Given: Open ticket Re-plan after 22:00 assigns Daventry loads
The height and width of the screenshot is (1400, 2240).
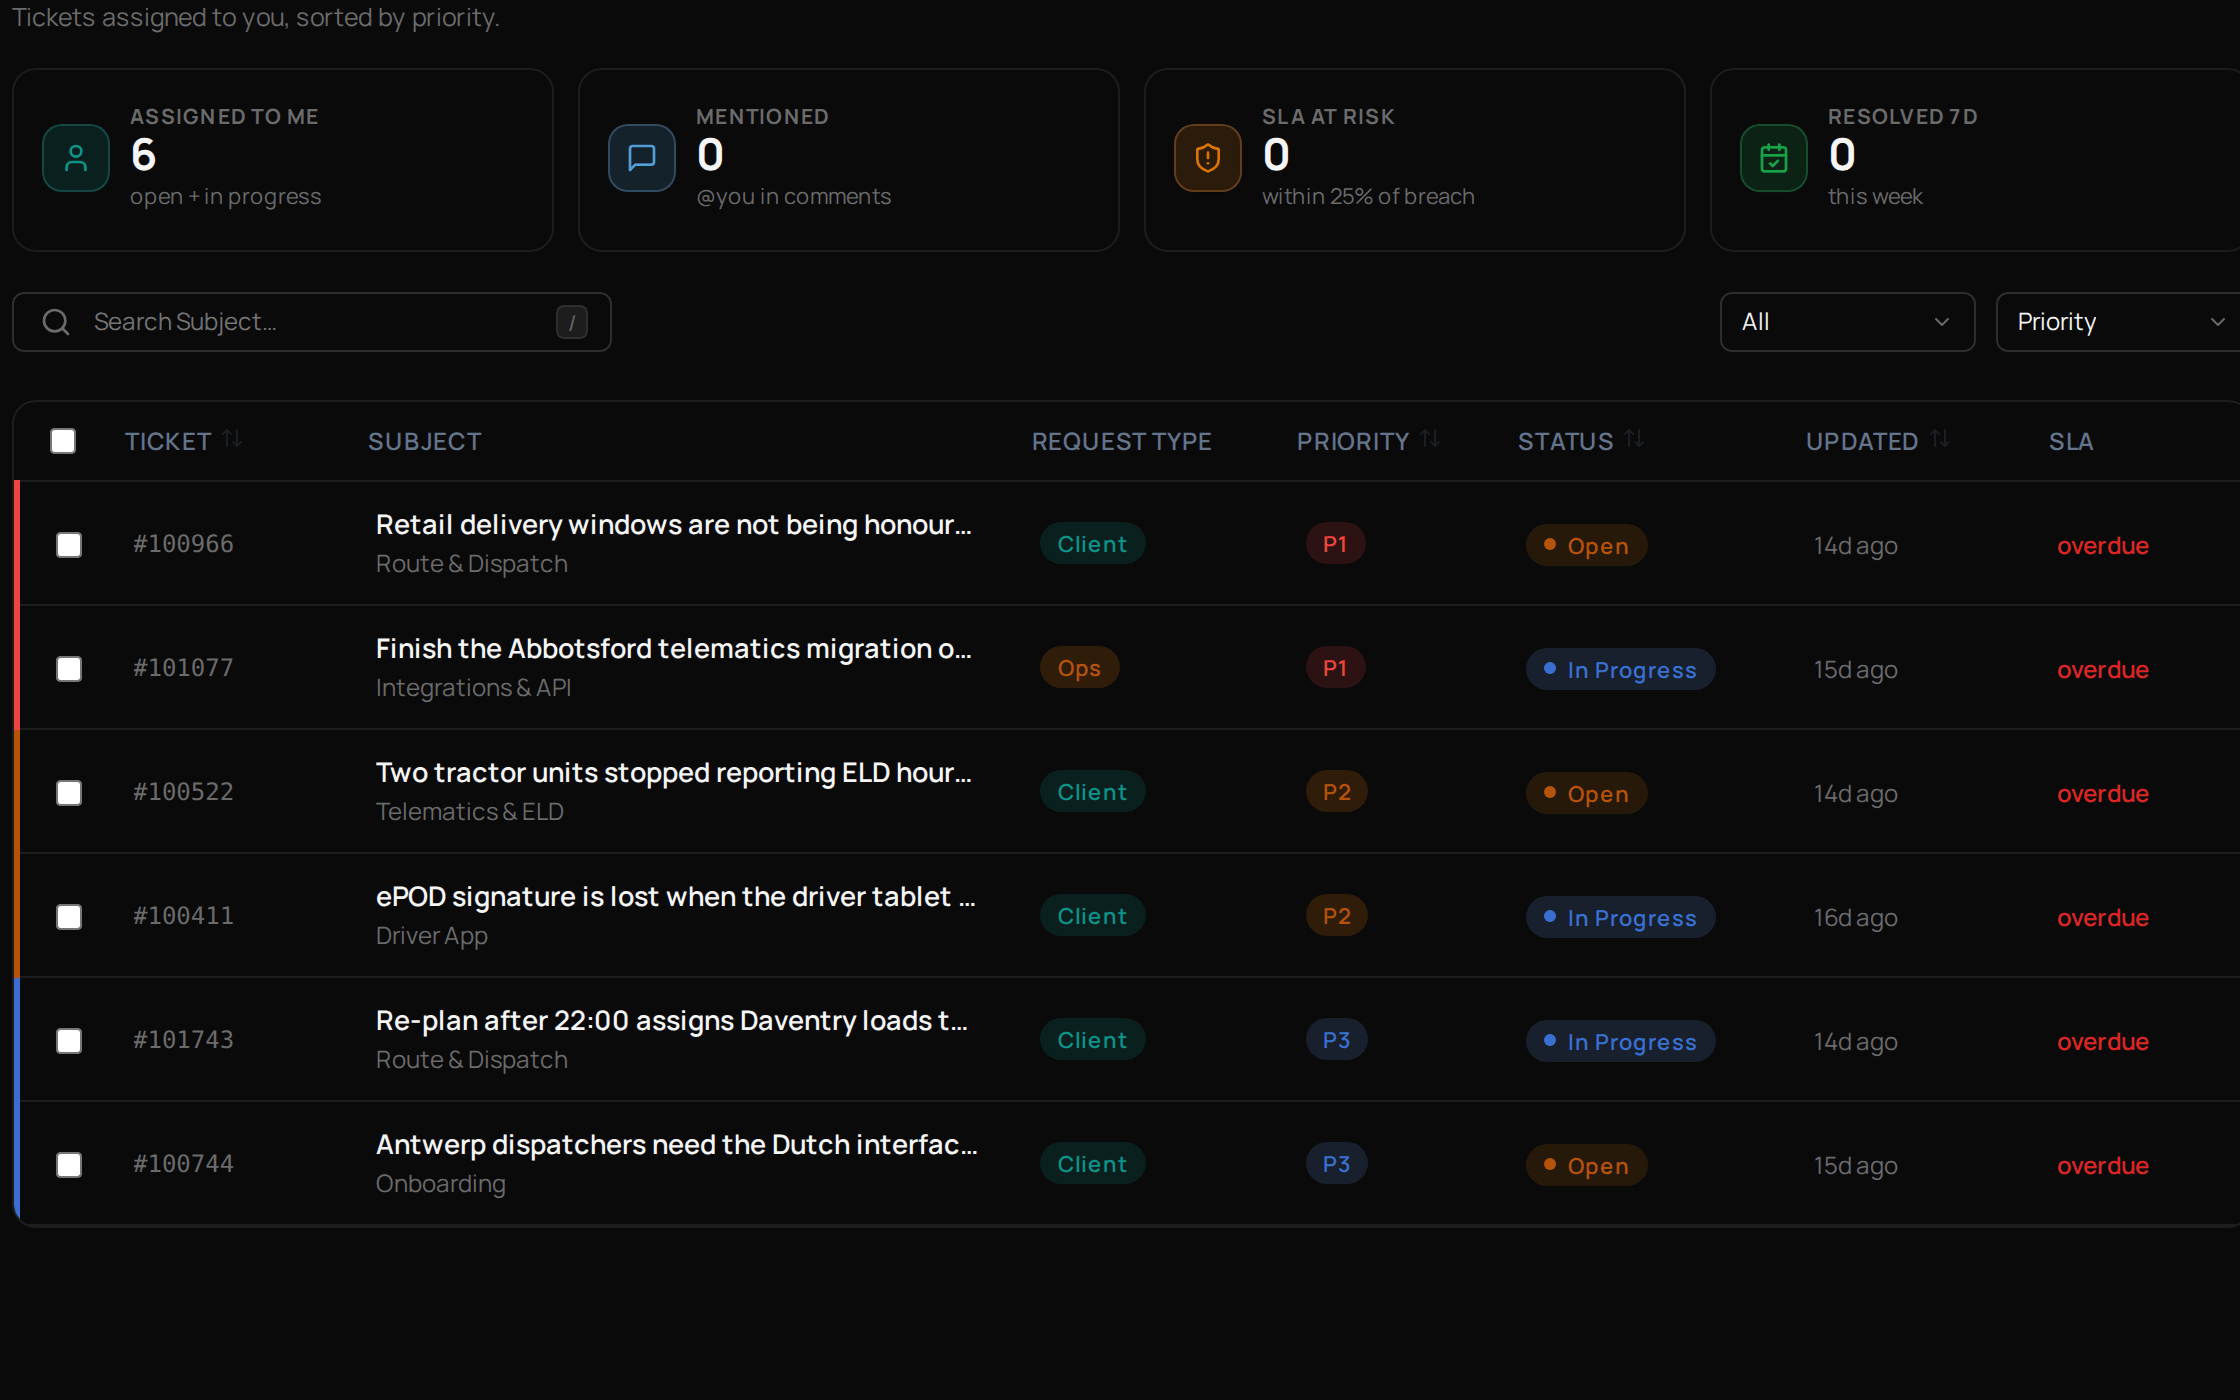Looking at the screenshot, I should pos(671,1021).
